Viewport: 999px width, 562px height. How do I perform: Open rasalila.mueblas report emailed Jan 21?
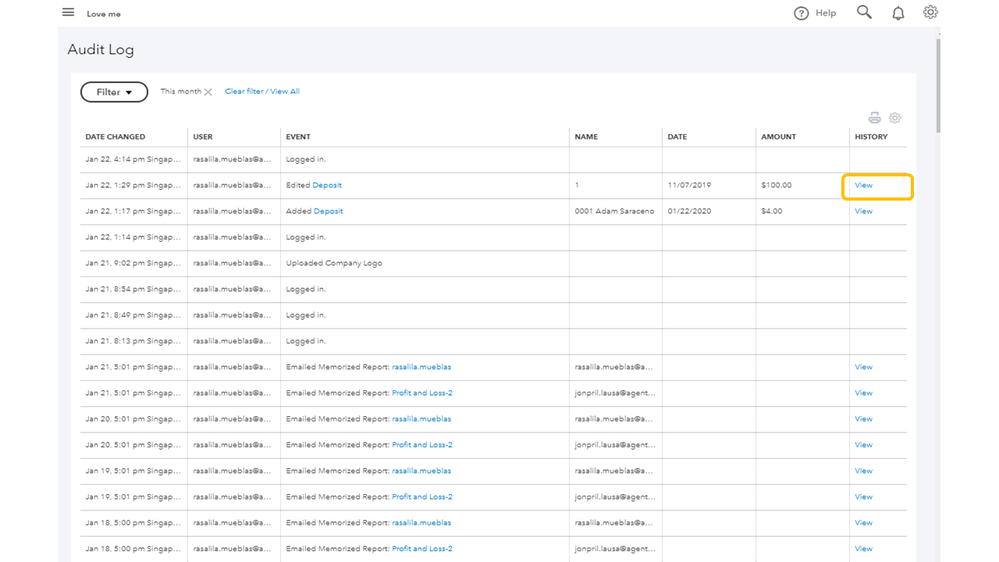421,367
